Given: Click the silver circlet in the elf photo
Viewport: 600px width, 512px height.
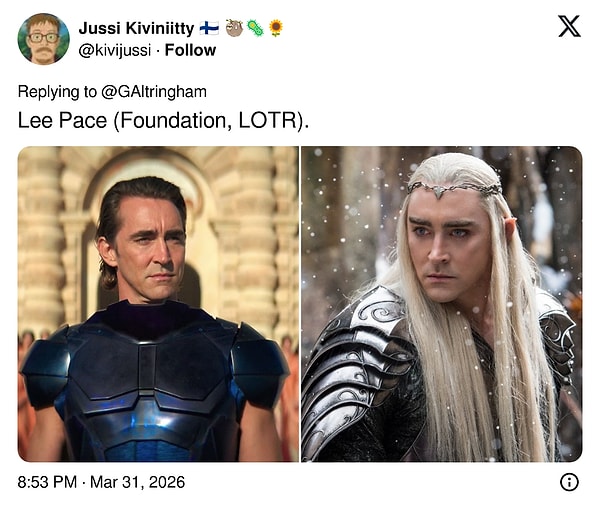Looking at the screenshot, I should point(454,187).
